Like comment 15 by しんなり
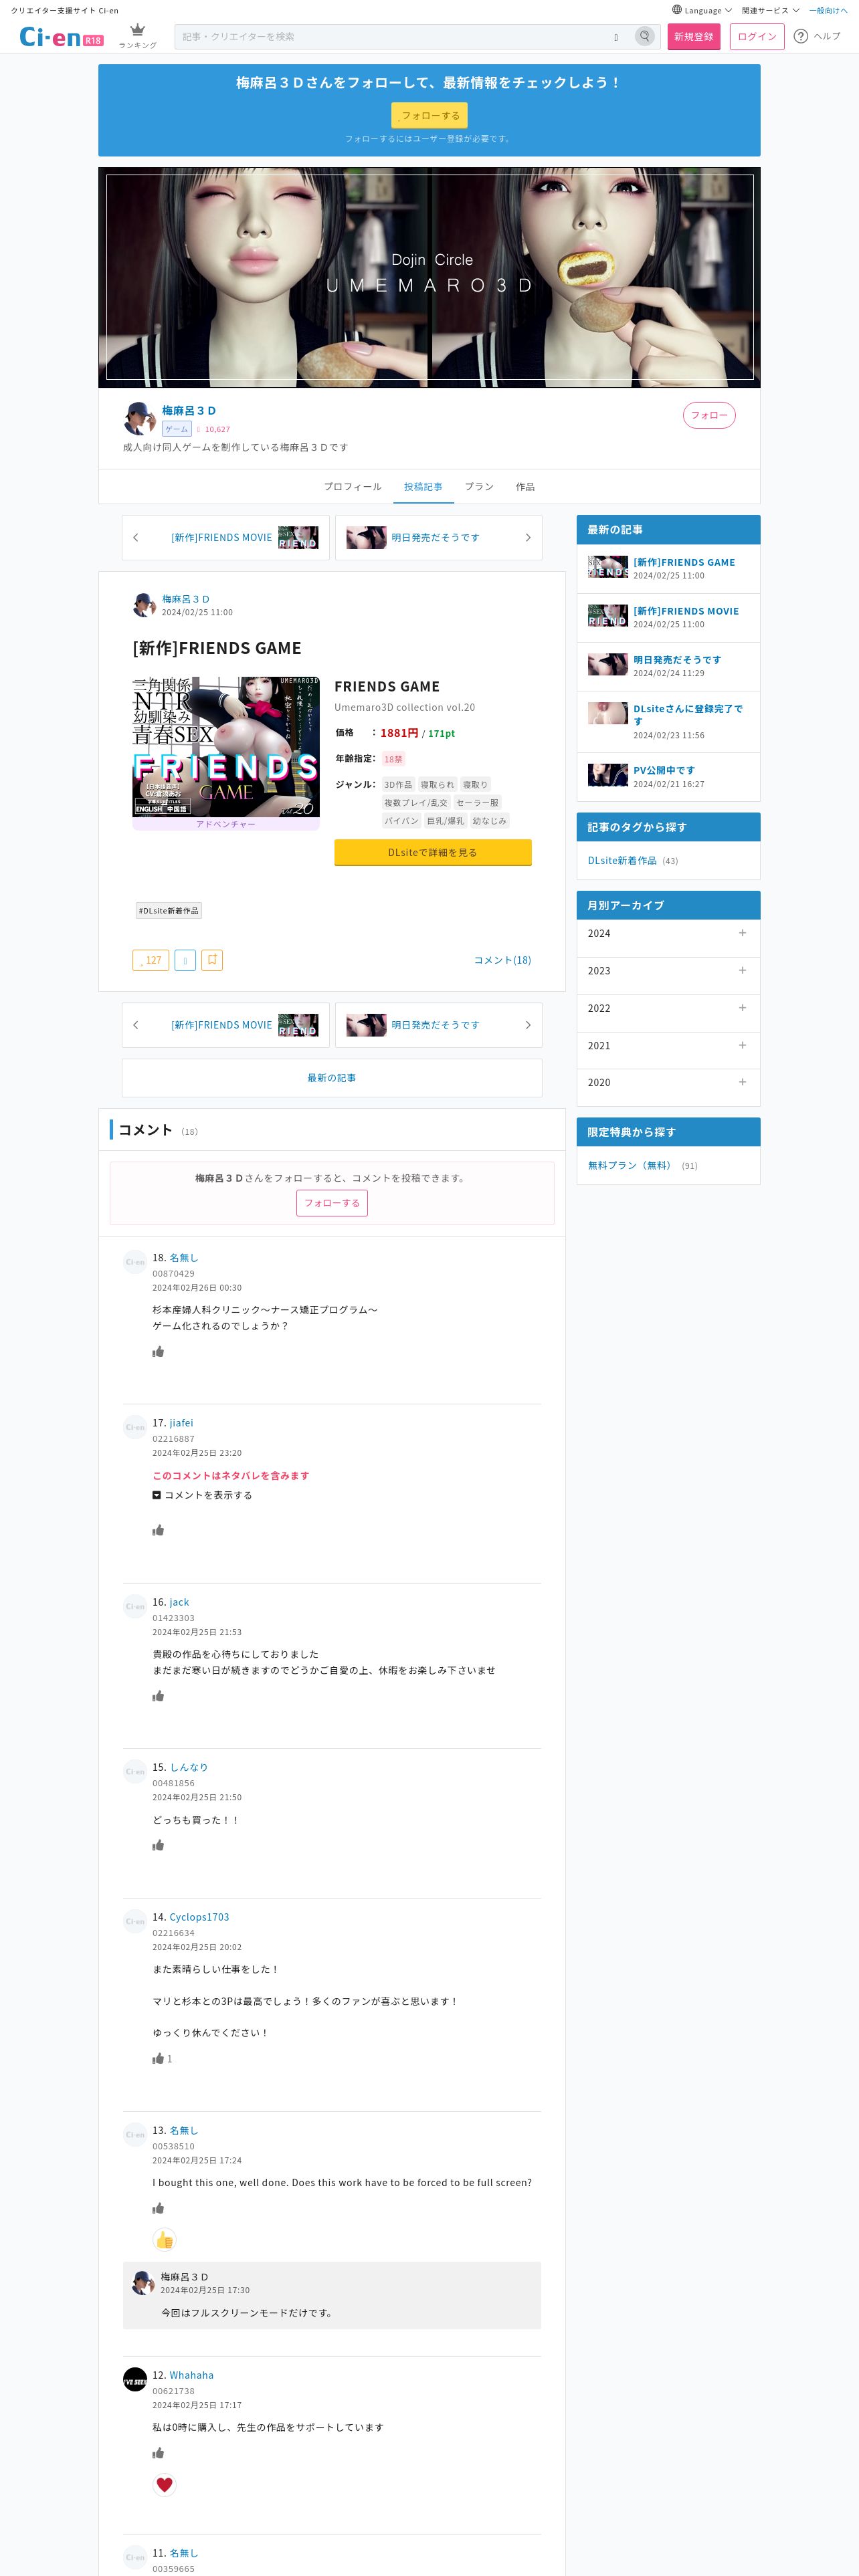This screenshot has width=859, height=2576. pyautogui.click(x=158, y=1846)
